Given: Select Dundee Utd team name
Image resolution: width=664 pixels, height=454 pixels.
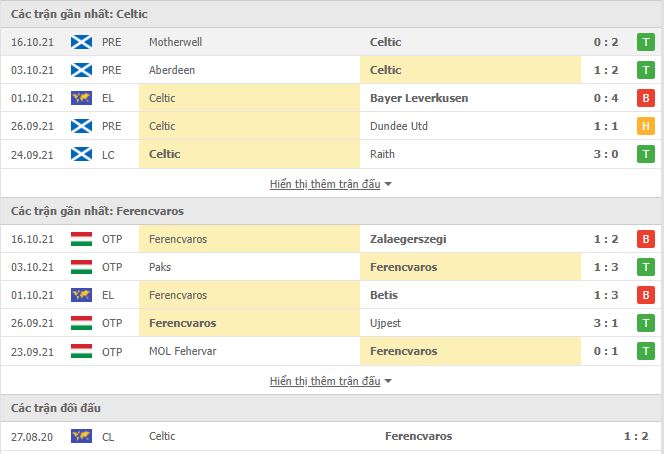Looking at the screenshot, I should (x=398, y=126).
